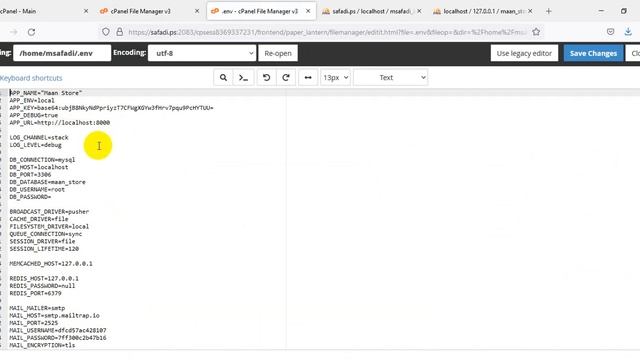Click the MAIL_MAILER=smtp line
Image resolution: width=640 pixels, height=360 pixels.
tap(37, 308)
